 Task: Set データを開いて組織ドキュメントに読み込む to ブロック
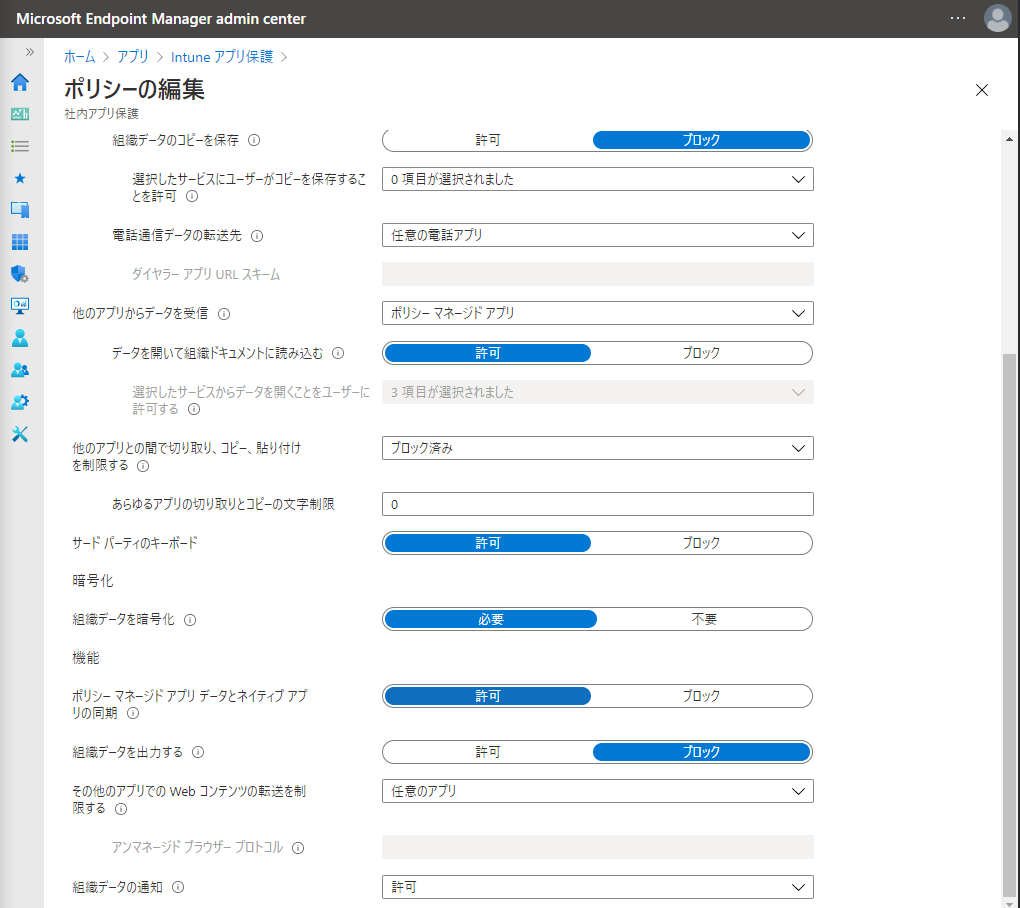tap(701, 353)
